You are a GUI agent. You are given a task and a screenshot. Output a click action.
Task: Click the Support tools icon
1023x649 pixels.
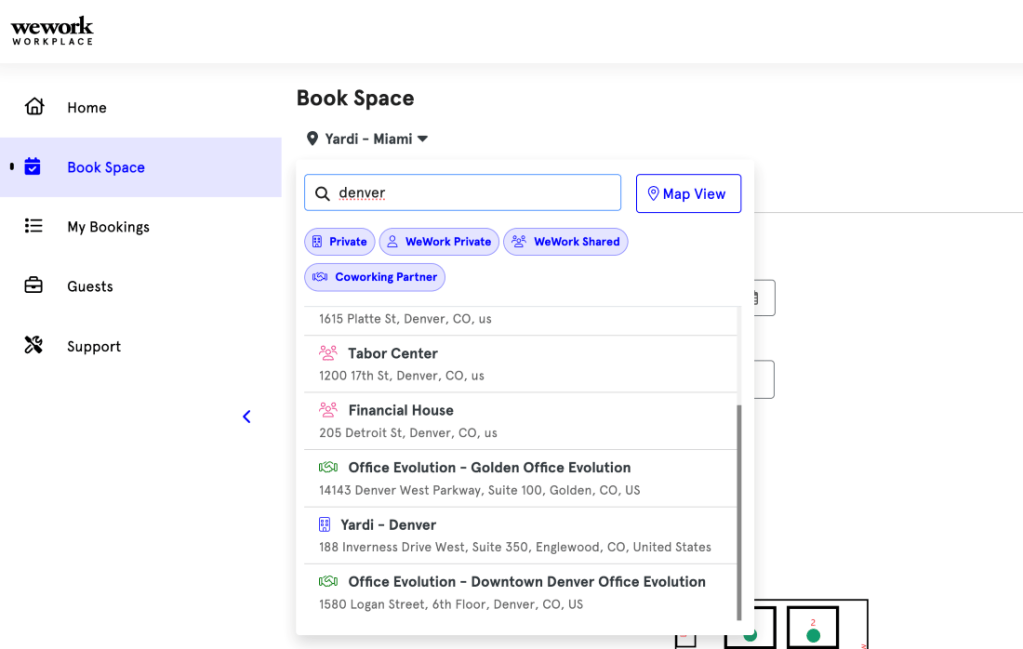pos(33,345)
